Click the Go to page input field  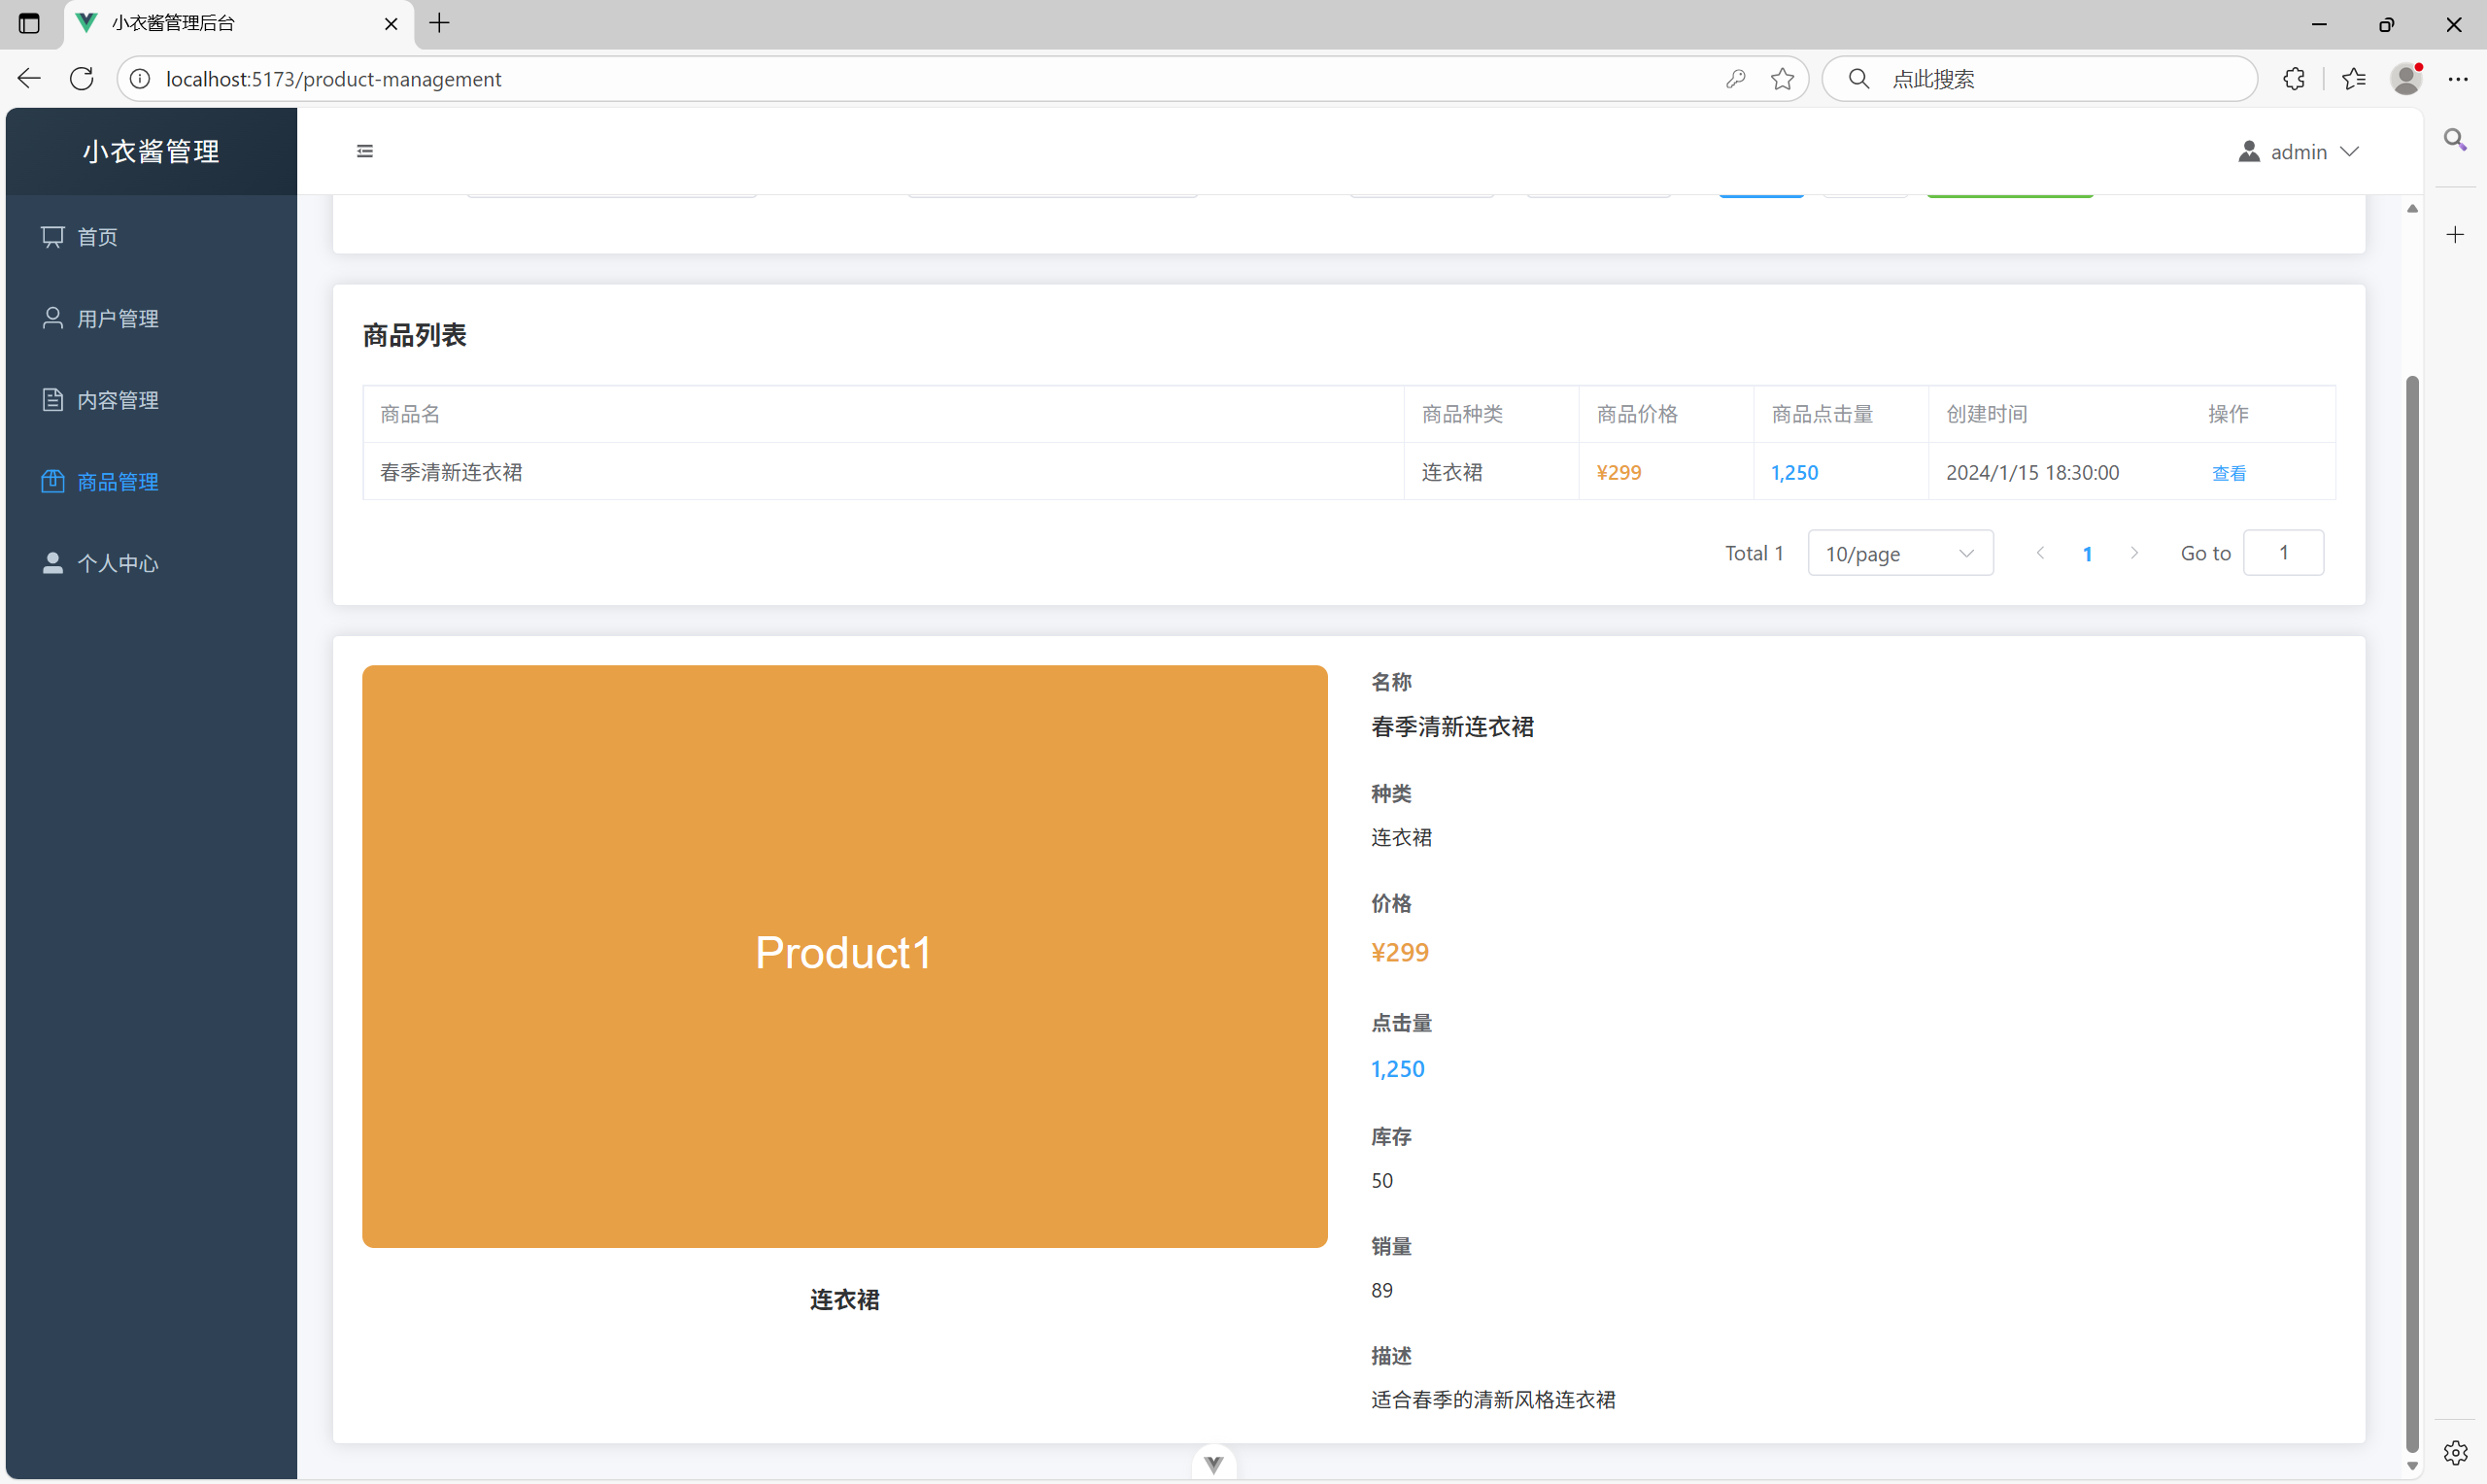point(2283,553)
